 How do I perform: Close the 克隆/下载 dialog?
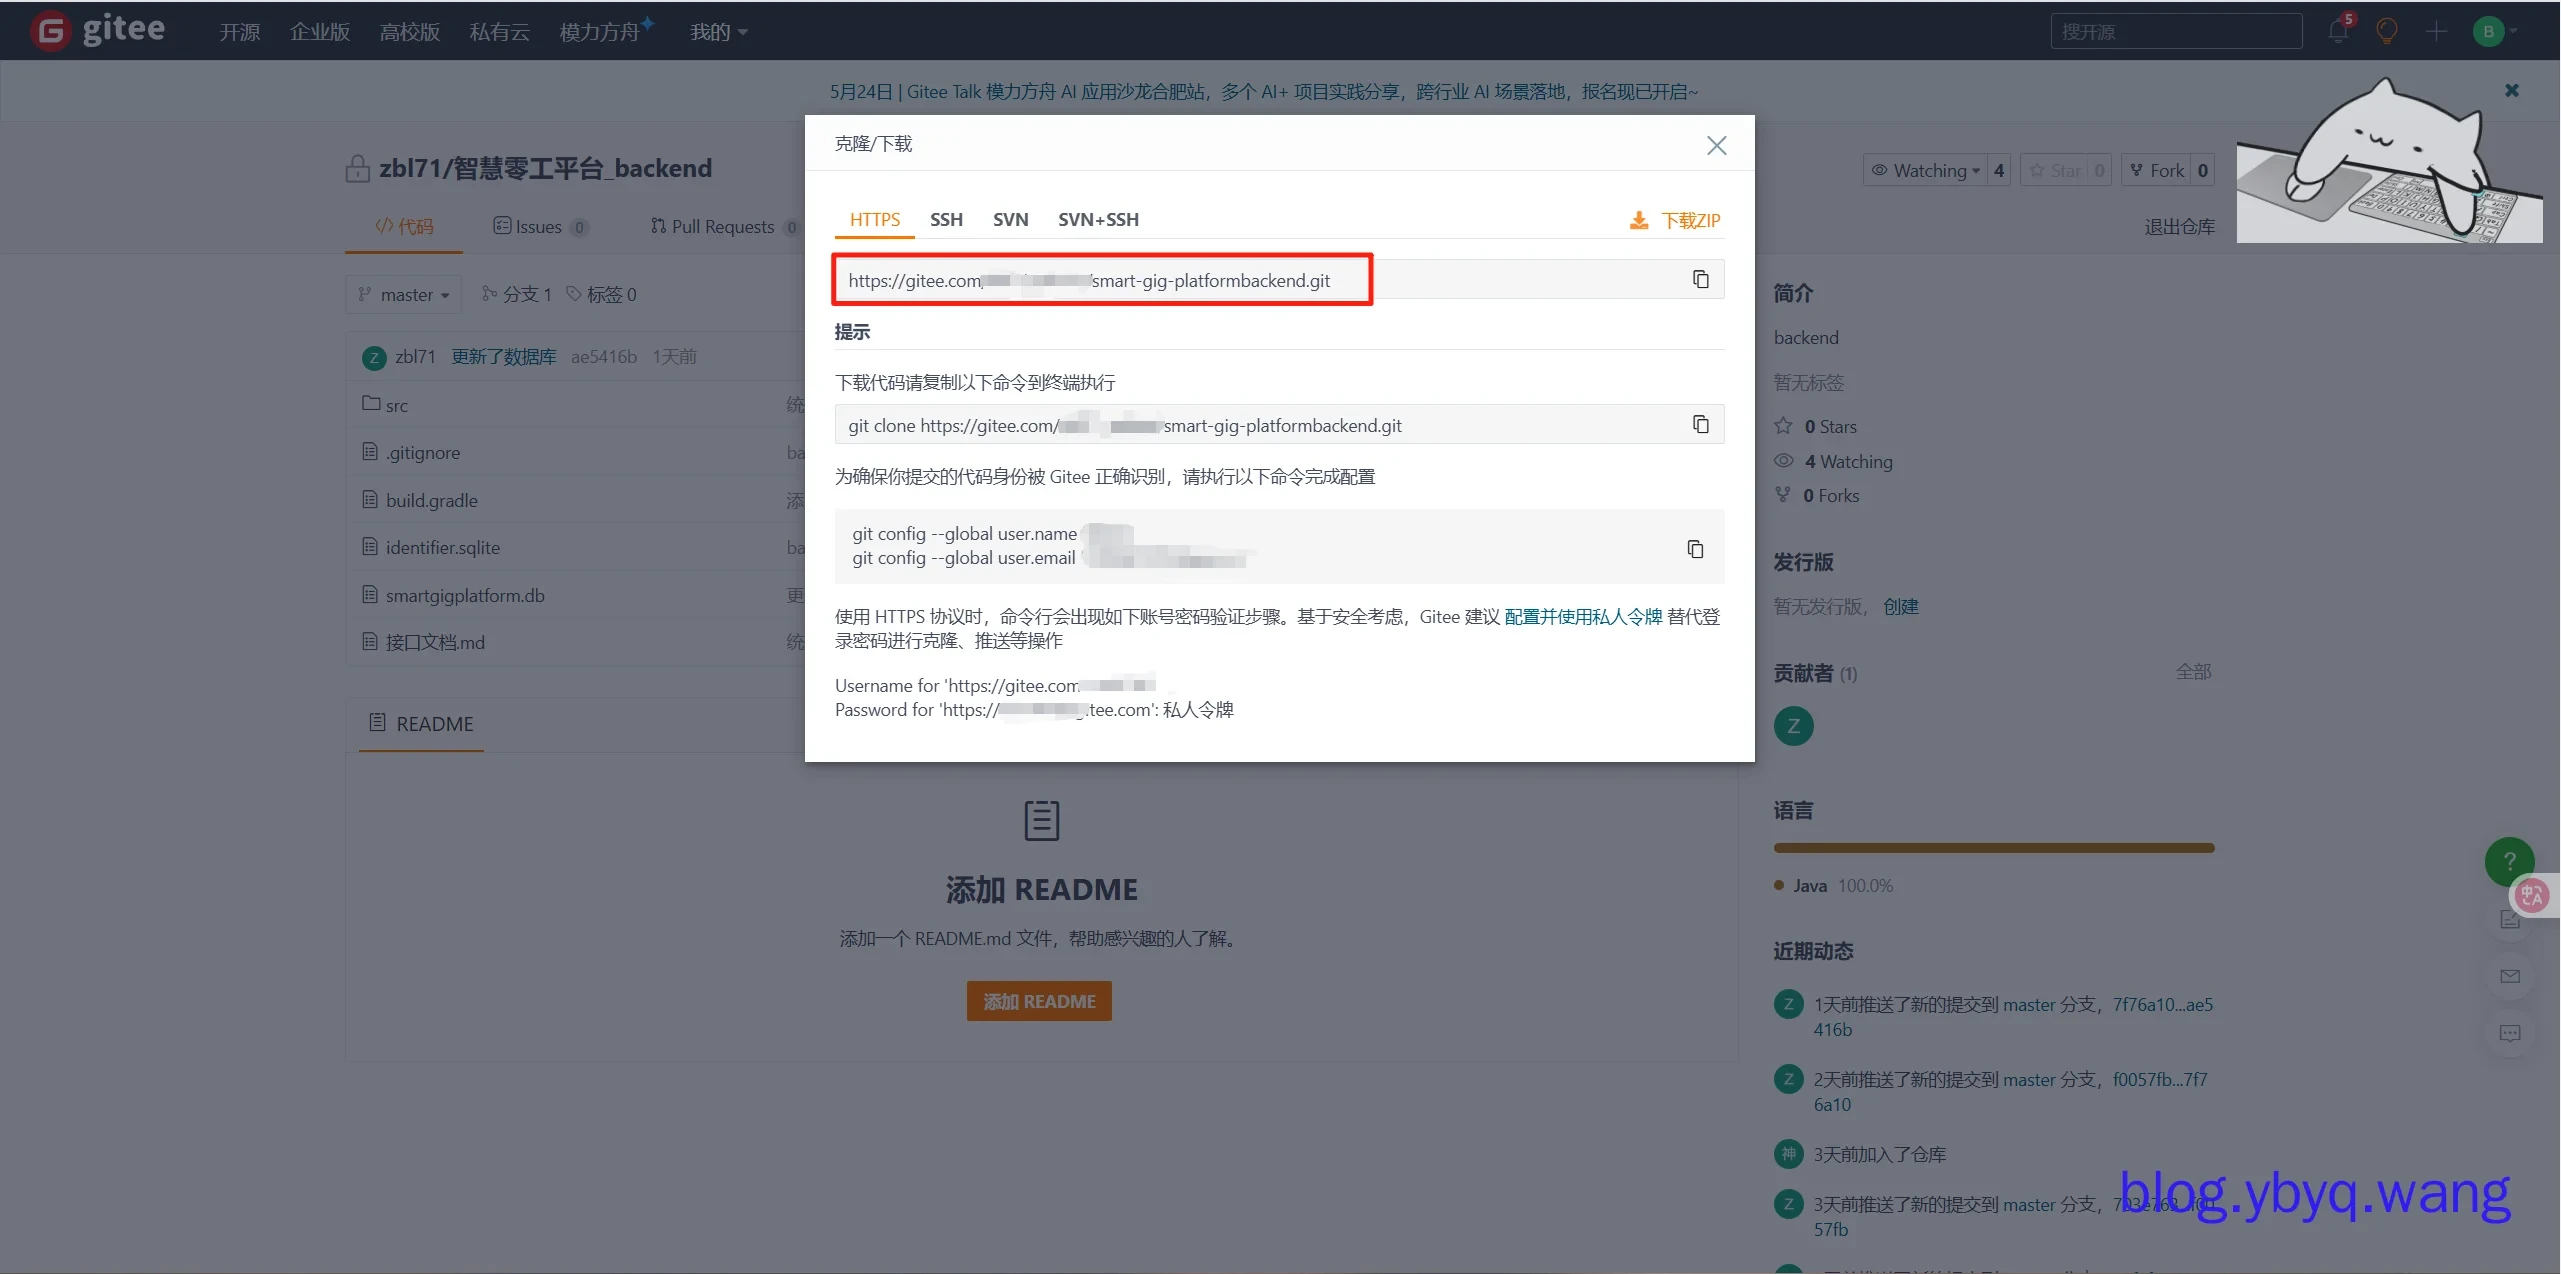(1716, 145)
